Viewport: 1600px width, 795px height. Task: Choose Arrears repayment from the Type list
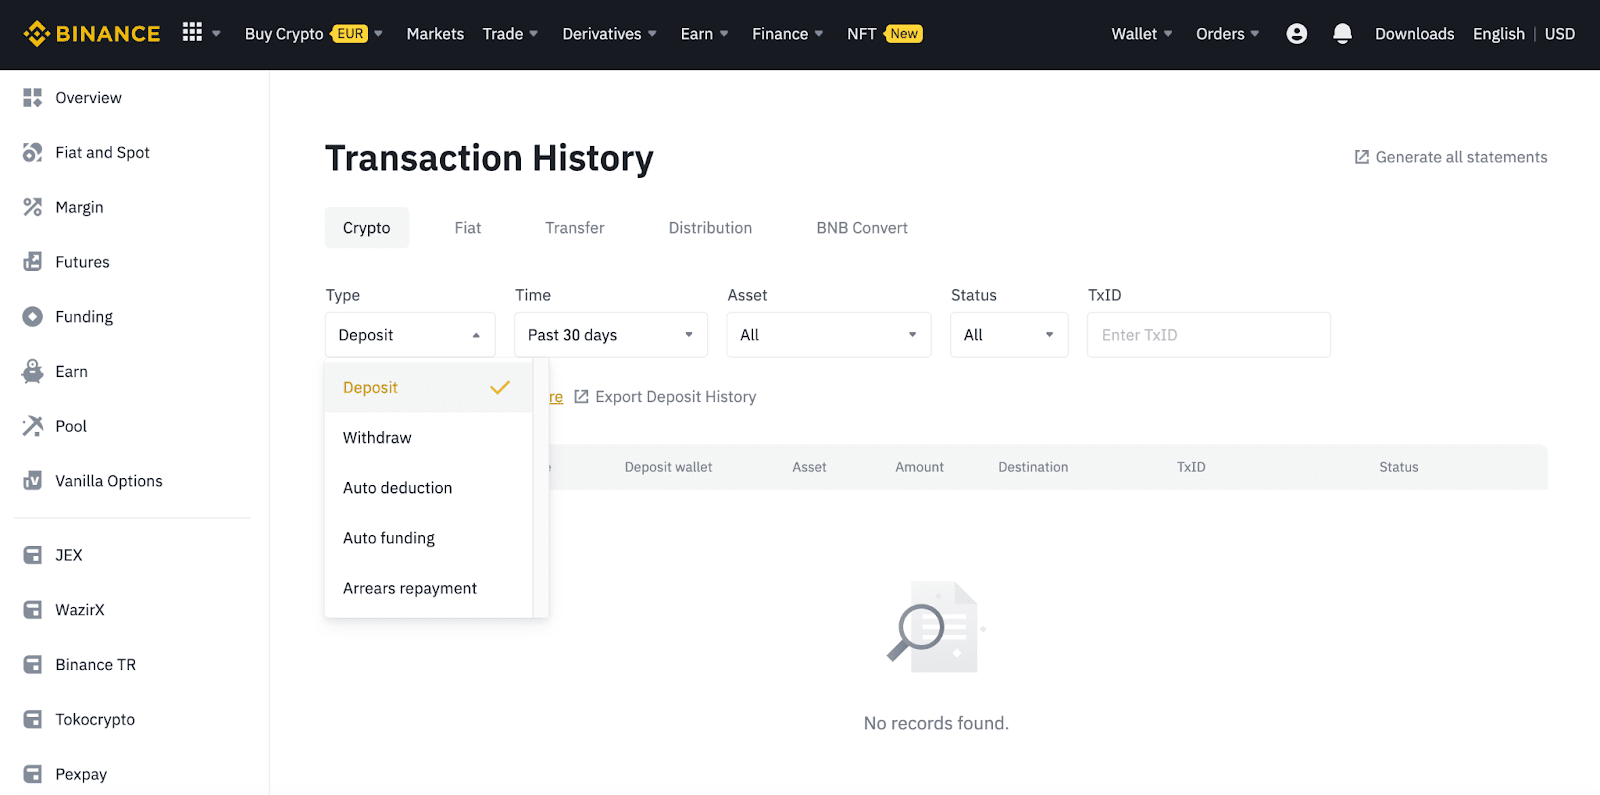click(429, 588)
